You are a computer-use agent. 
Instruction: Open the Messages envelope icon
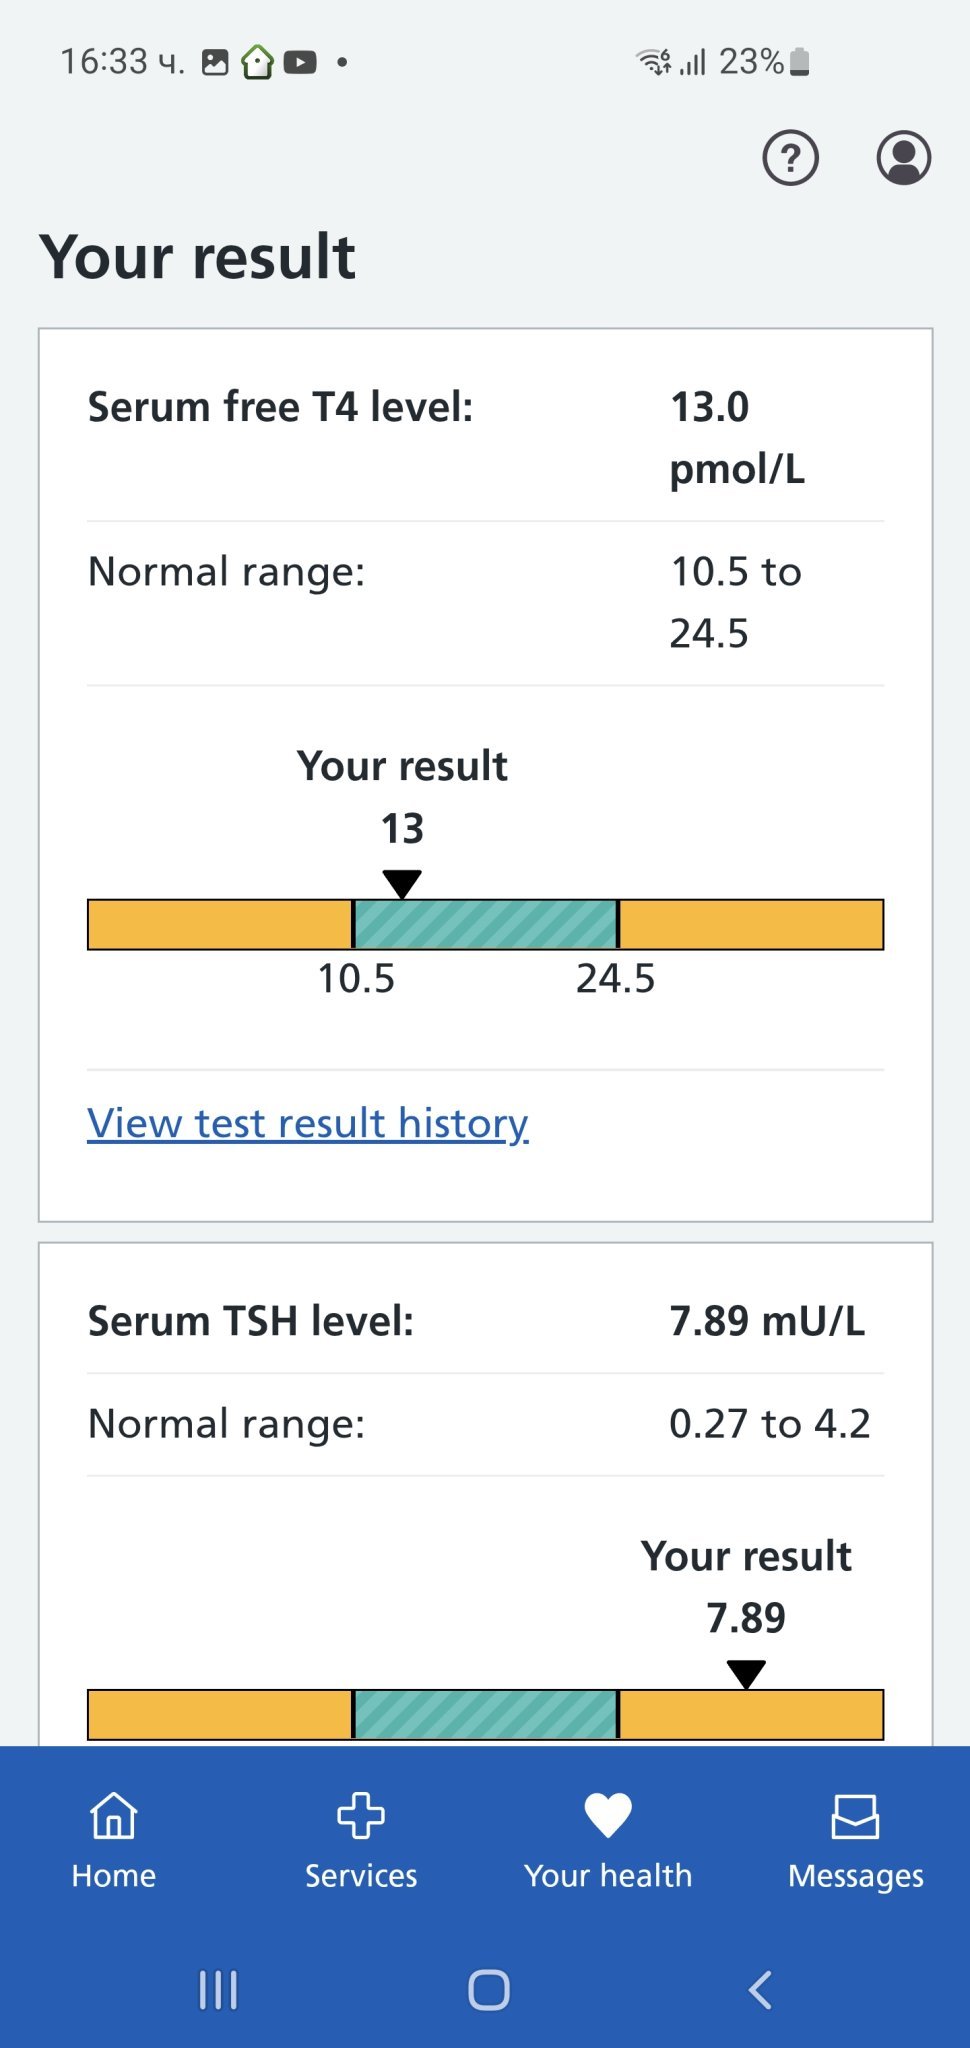tap(855, 1816)
